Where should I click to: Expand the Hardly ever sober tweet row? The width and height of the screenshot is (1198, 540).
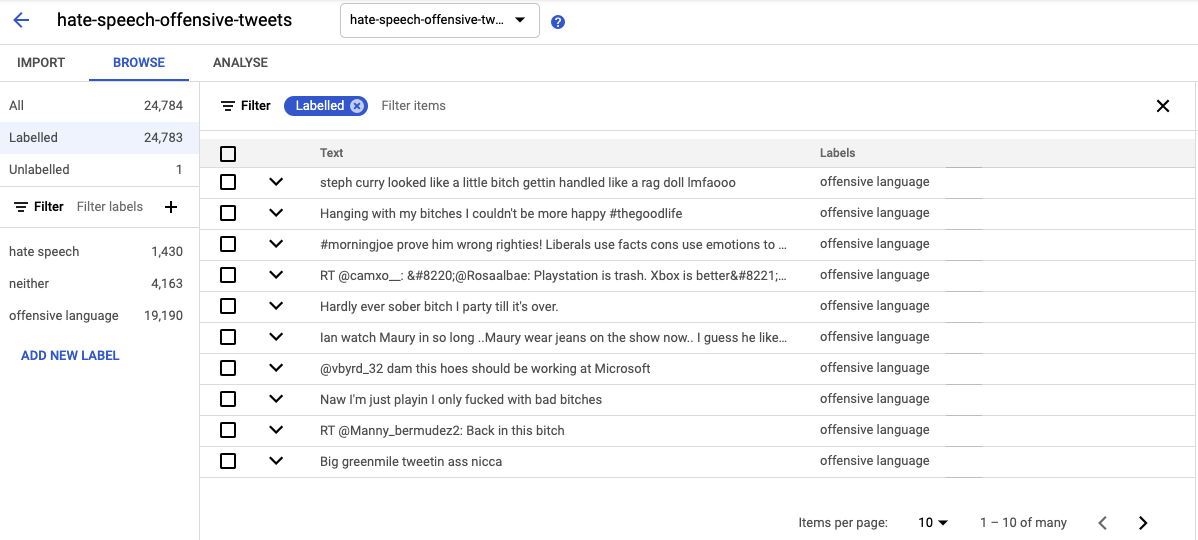point(276,306)
